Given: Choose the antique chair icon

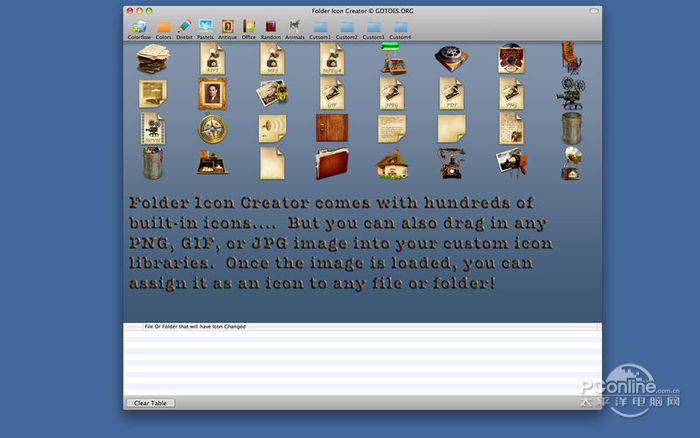Looking at the screenshot, I should [571, 58].
